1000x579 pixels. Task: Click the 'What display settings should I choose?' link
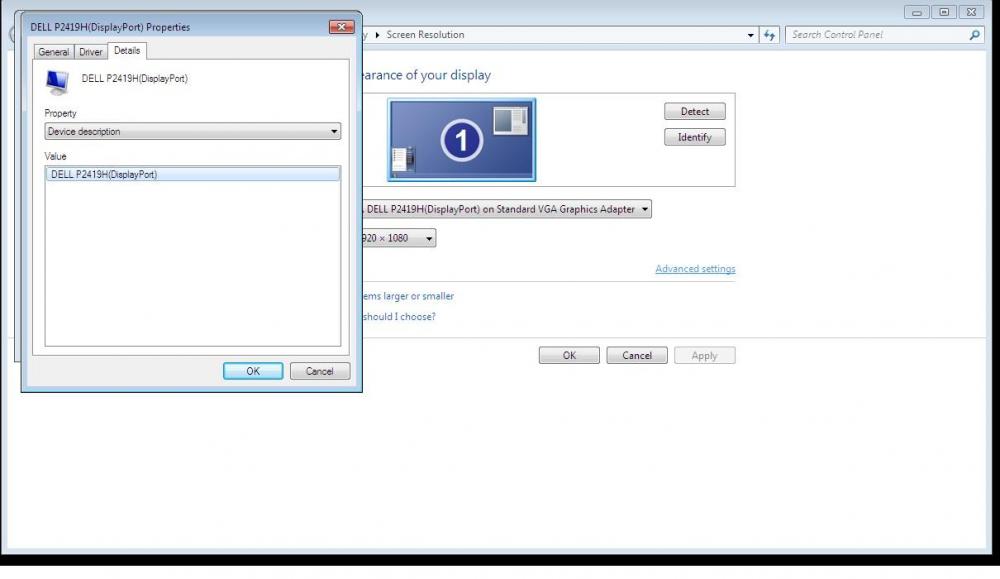click(399, 317)
